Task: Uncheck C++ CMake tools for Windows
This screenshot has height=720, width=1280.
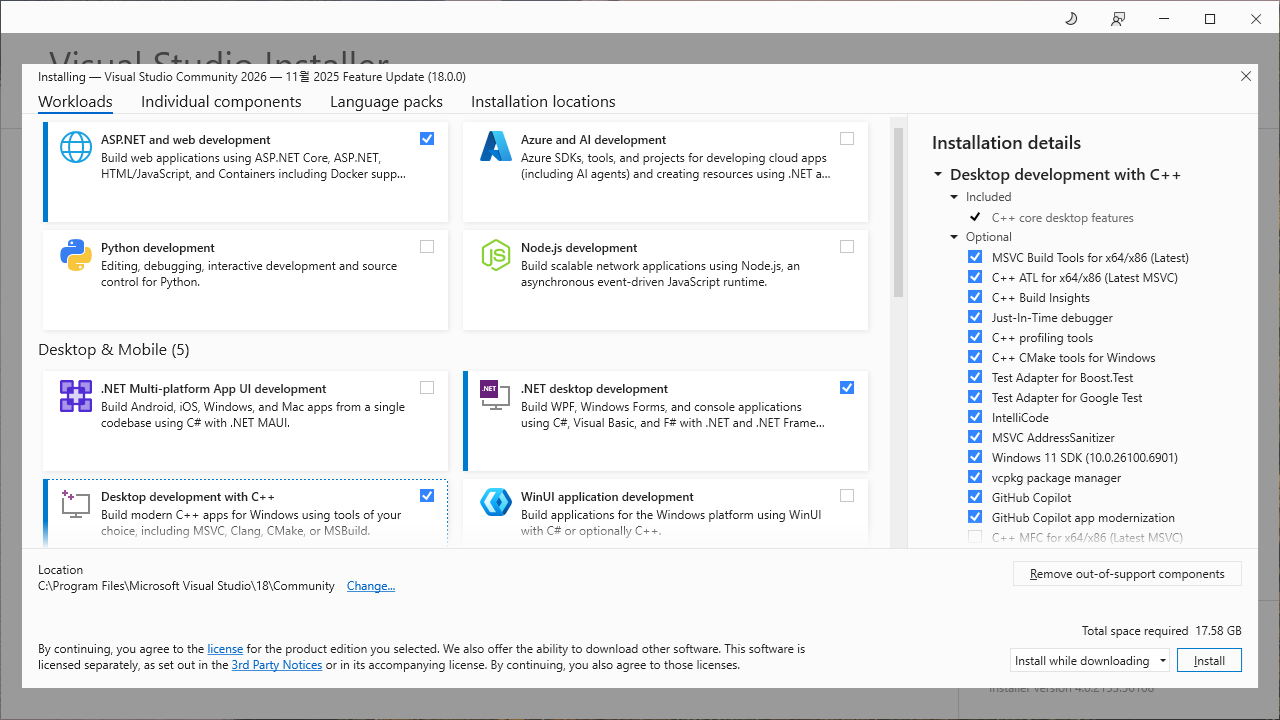Action: coord(975,357)
